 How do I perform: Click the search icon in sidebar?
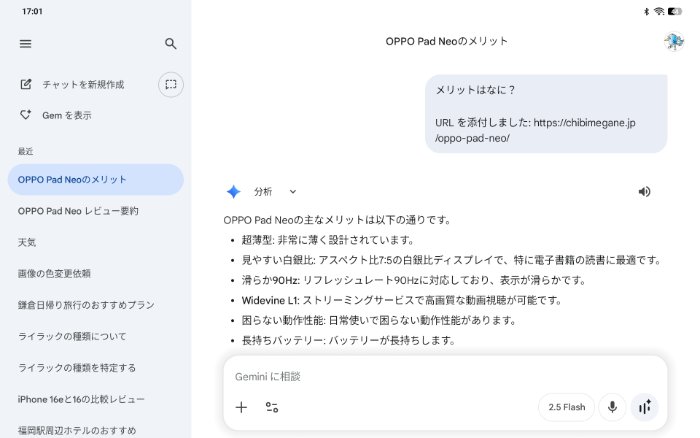pyautogui.click(x=171, y=44)
